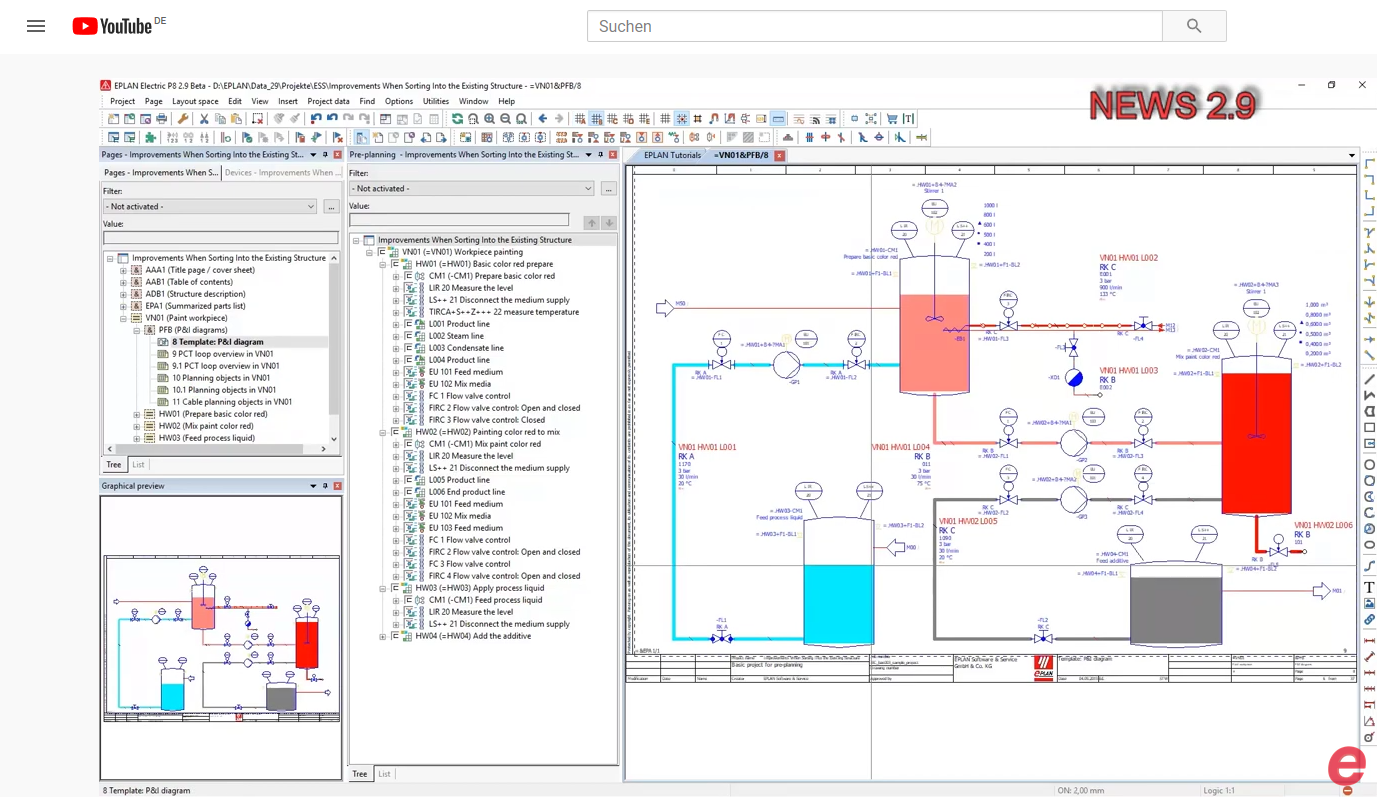Go to previous page with blue back arrow
This screenshot has height=797, width=1377.
point(543,119)
